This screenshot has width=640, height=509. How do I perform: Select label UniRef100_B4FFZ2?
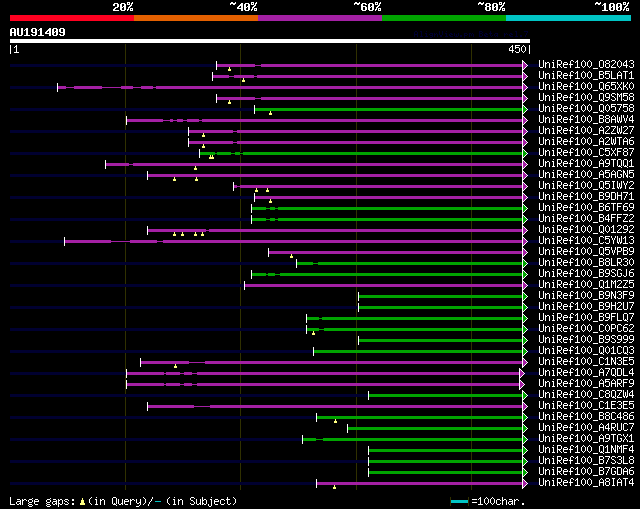coord(586,218)
